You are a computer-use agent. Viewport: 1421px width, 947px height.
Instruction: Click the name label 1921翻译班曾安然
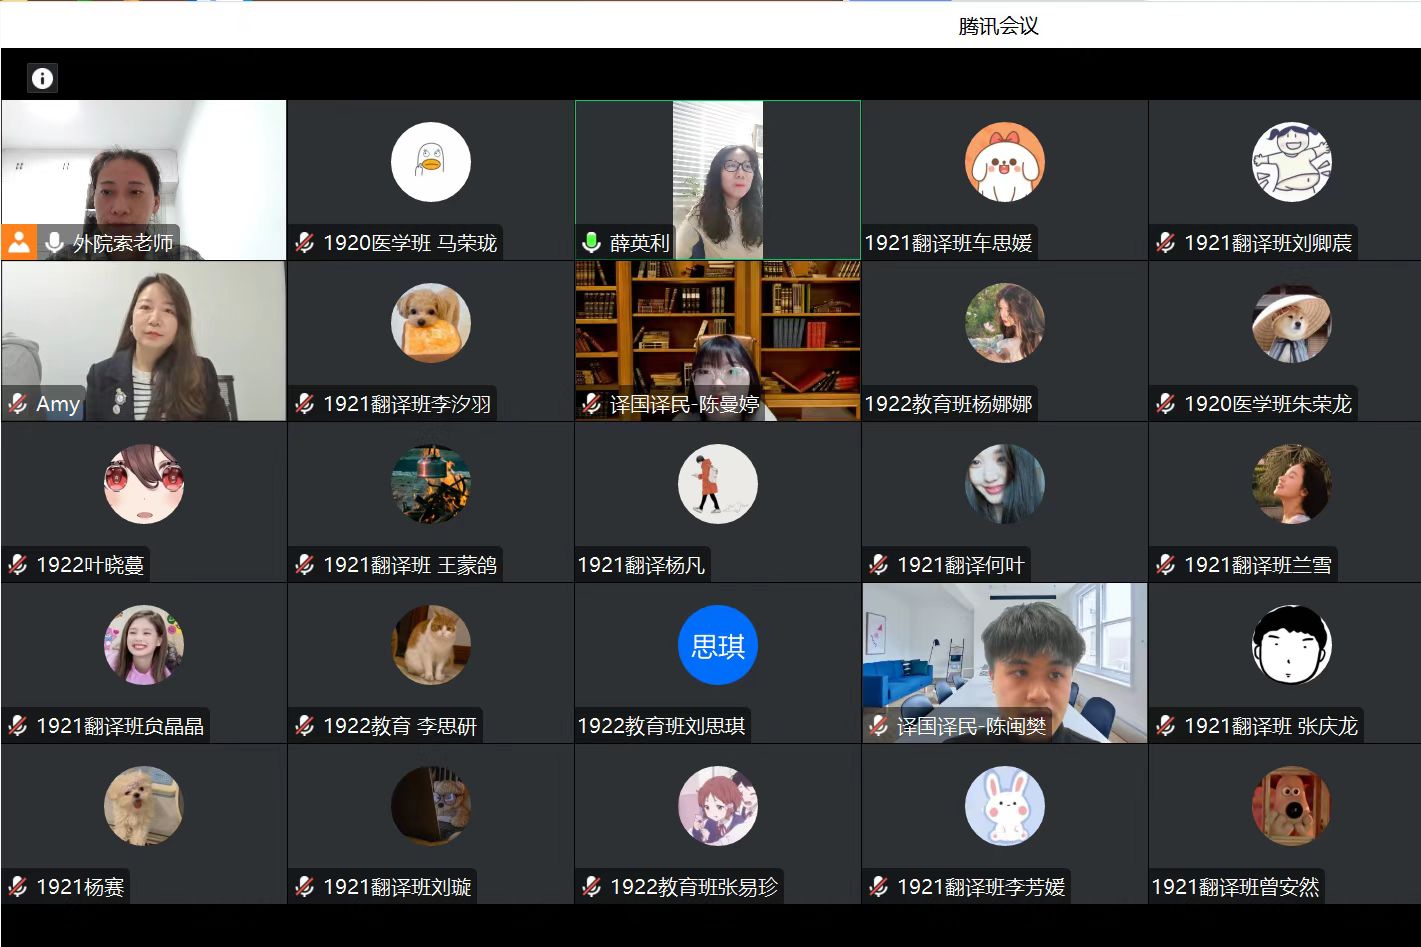tap(1235, 886)
